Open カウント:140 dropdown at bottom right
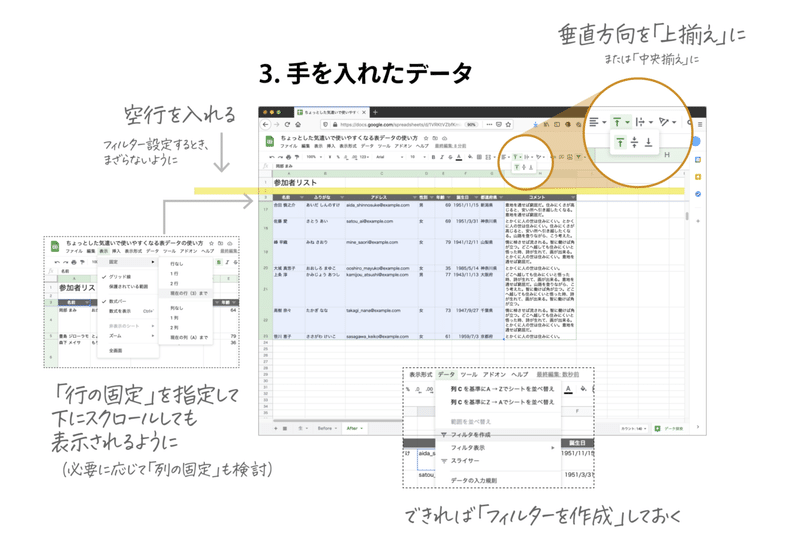This screenshot has width=800, height=558. point(634,428)
